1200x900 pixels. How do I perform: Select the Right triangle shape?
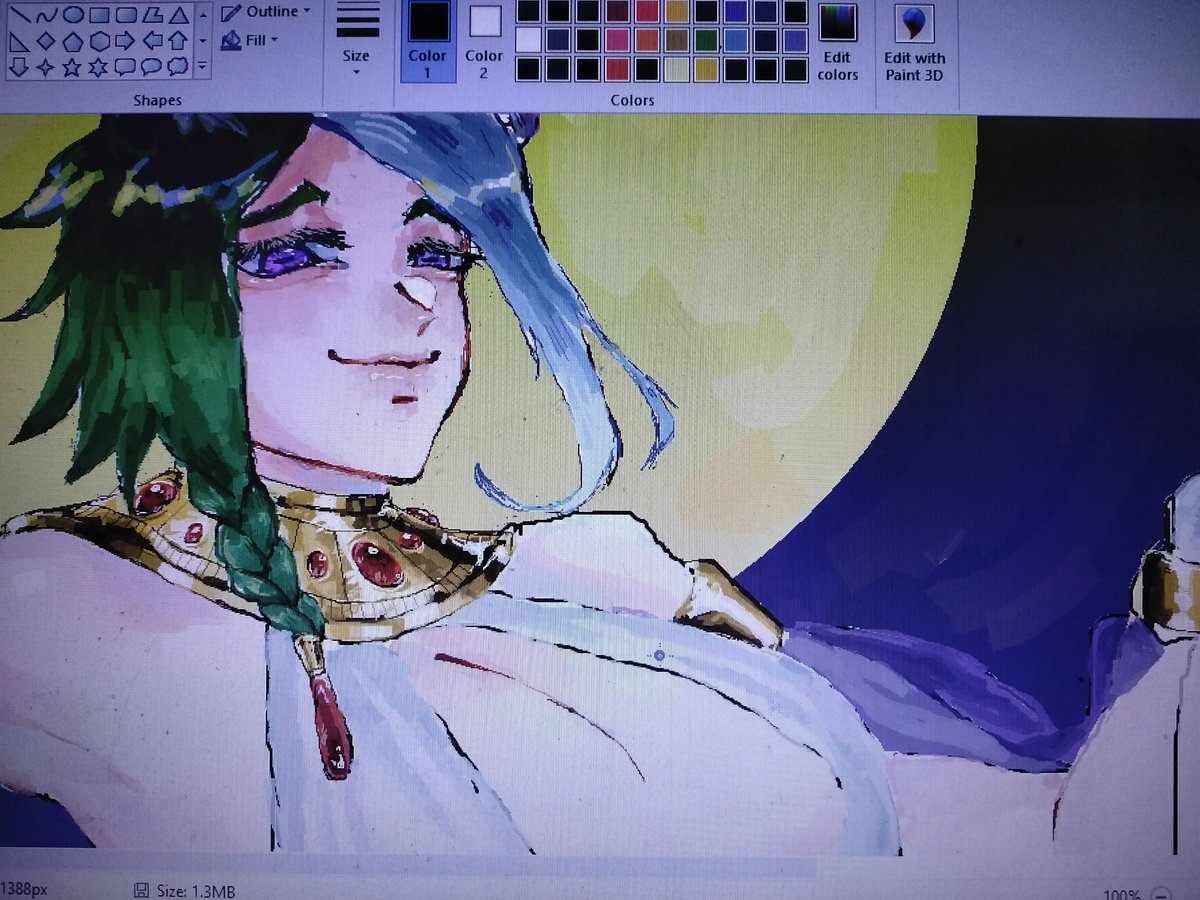pyautogui.click(x=20, y=41)
